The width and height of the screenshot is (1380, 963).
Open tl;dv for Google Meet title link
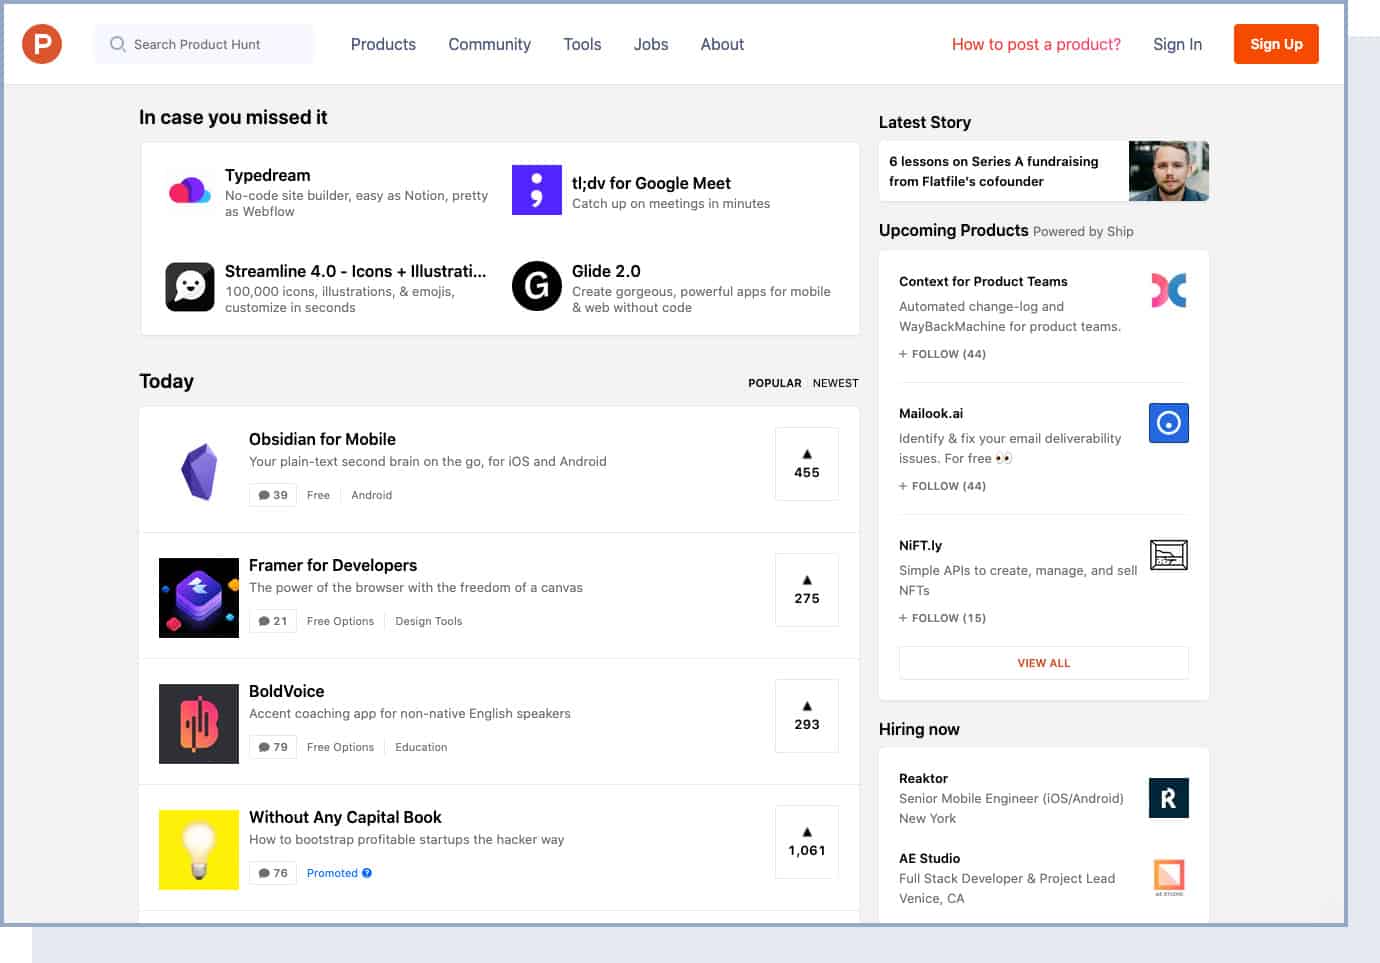tap(651, 183)
